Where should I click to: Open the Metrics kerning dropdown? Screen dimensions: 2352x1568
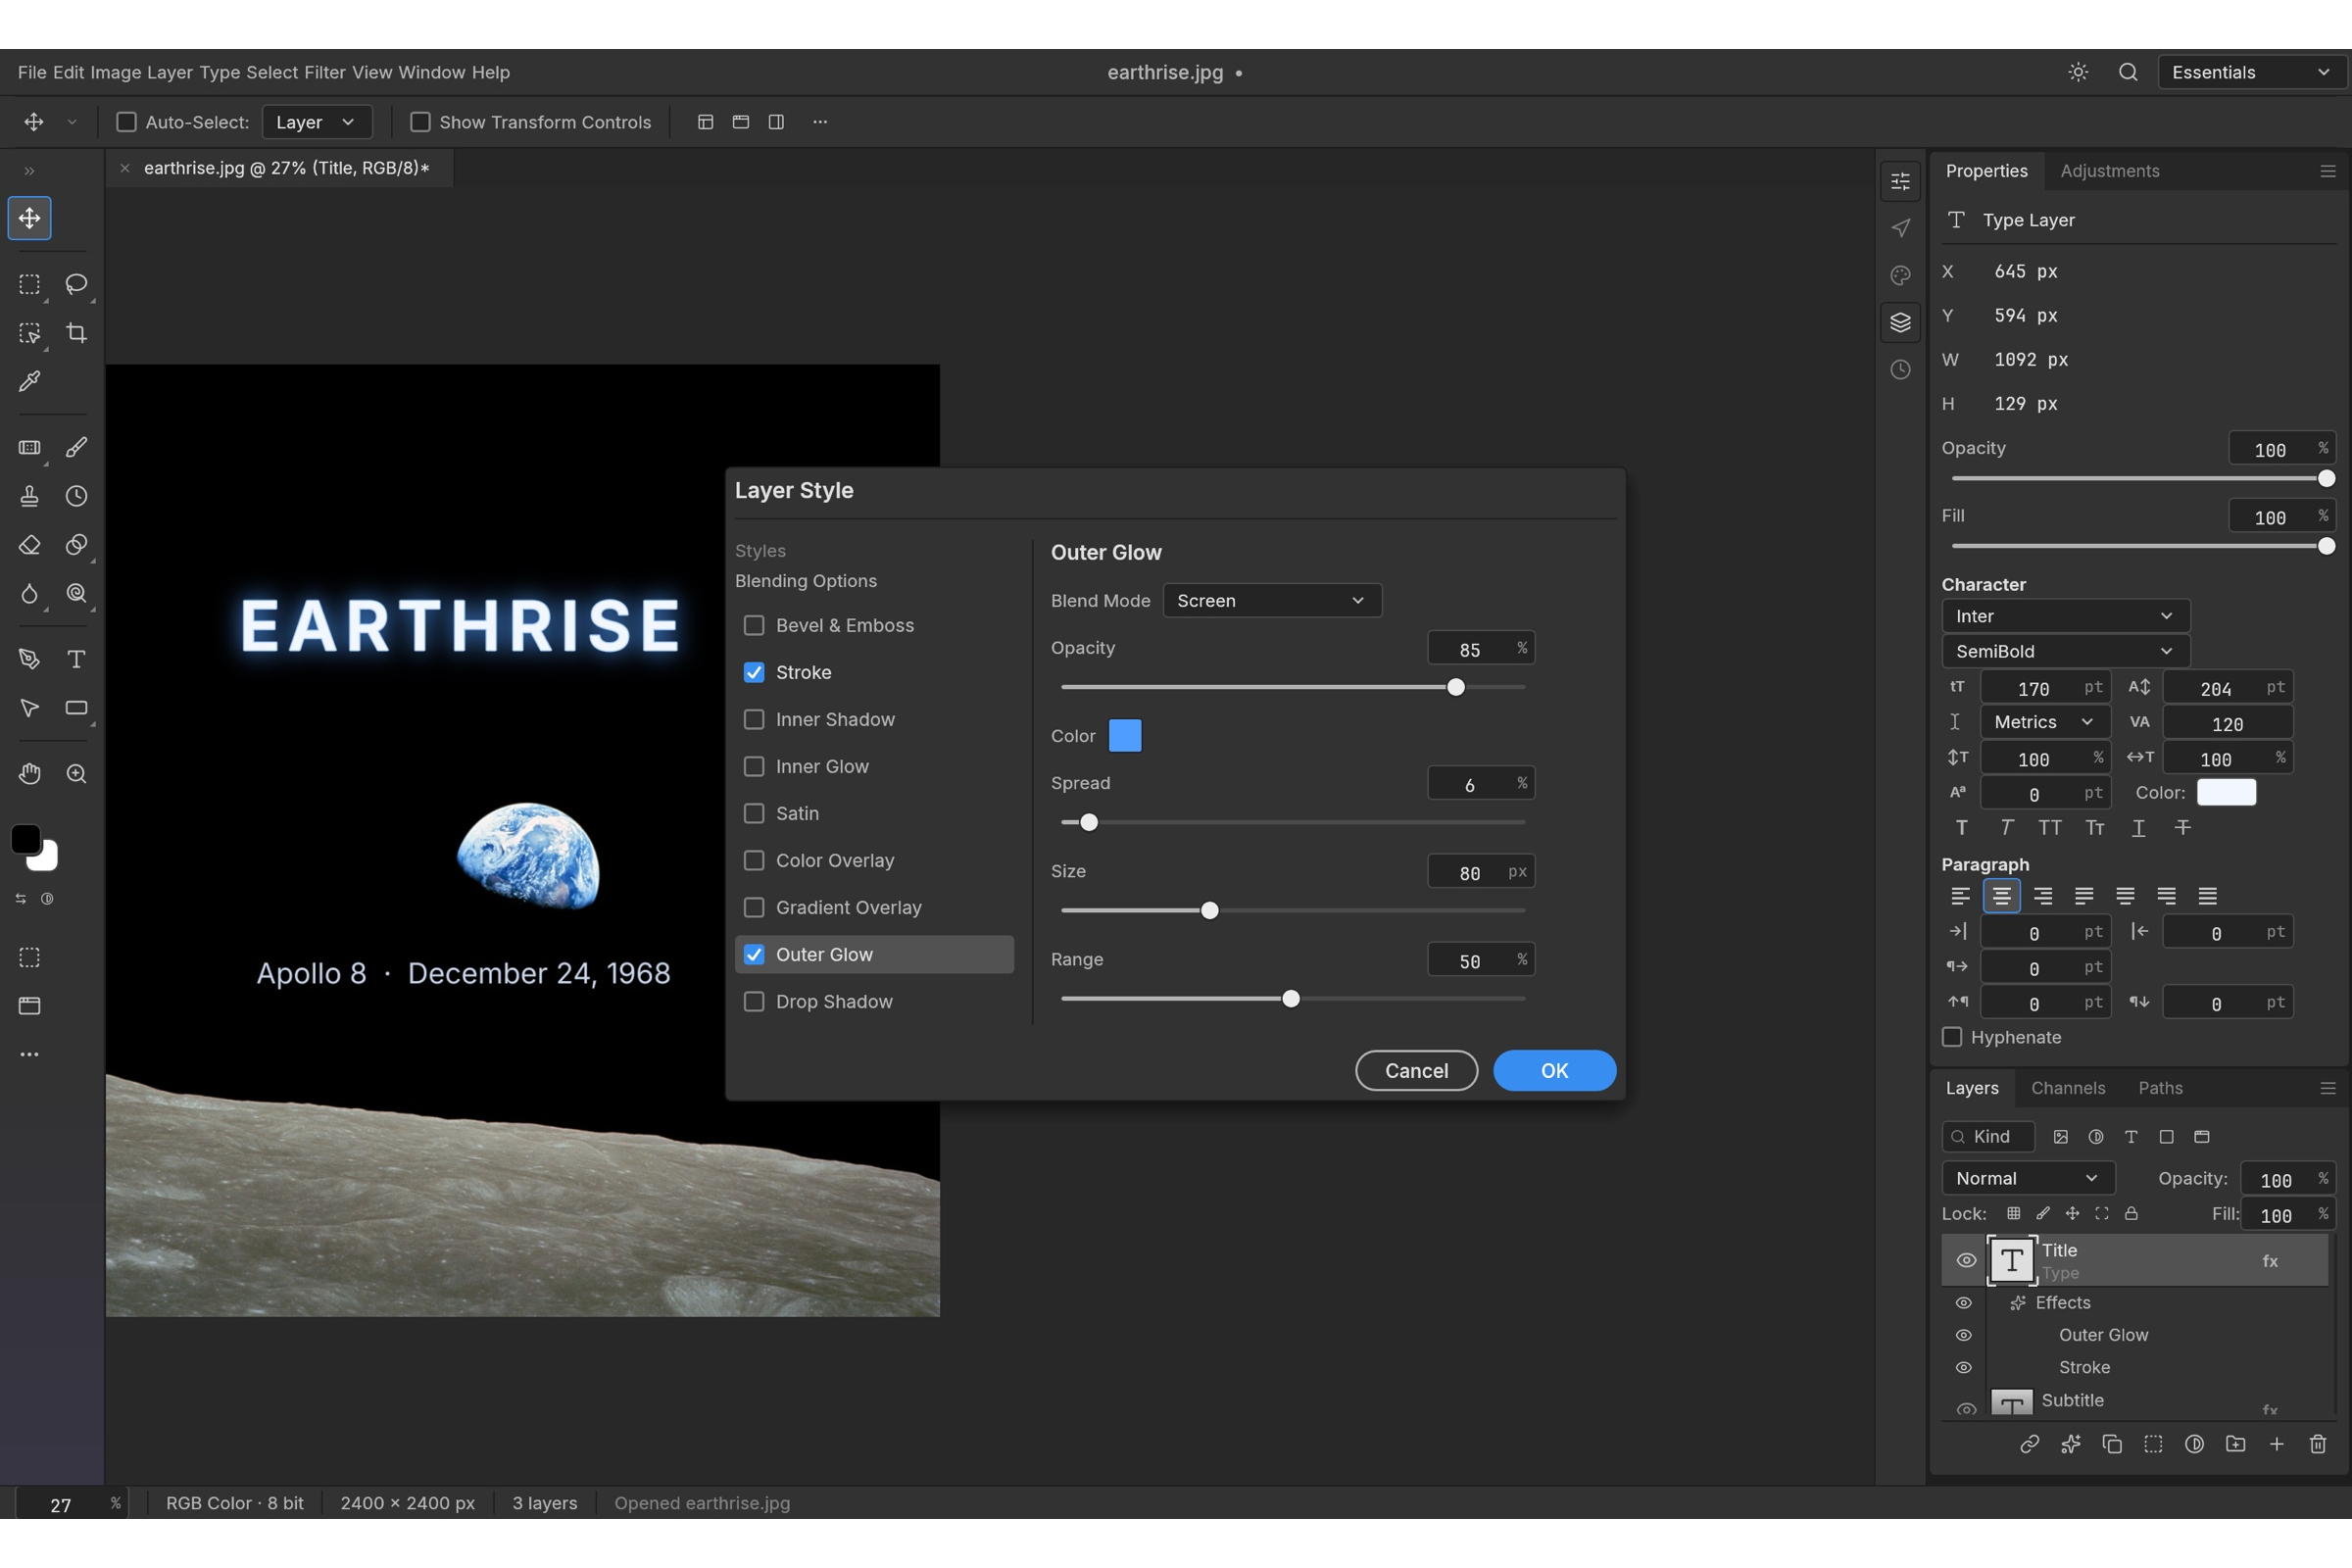[x=2045, y=722]
